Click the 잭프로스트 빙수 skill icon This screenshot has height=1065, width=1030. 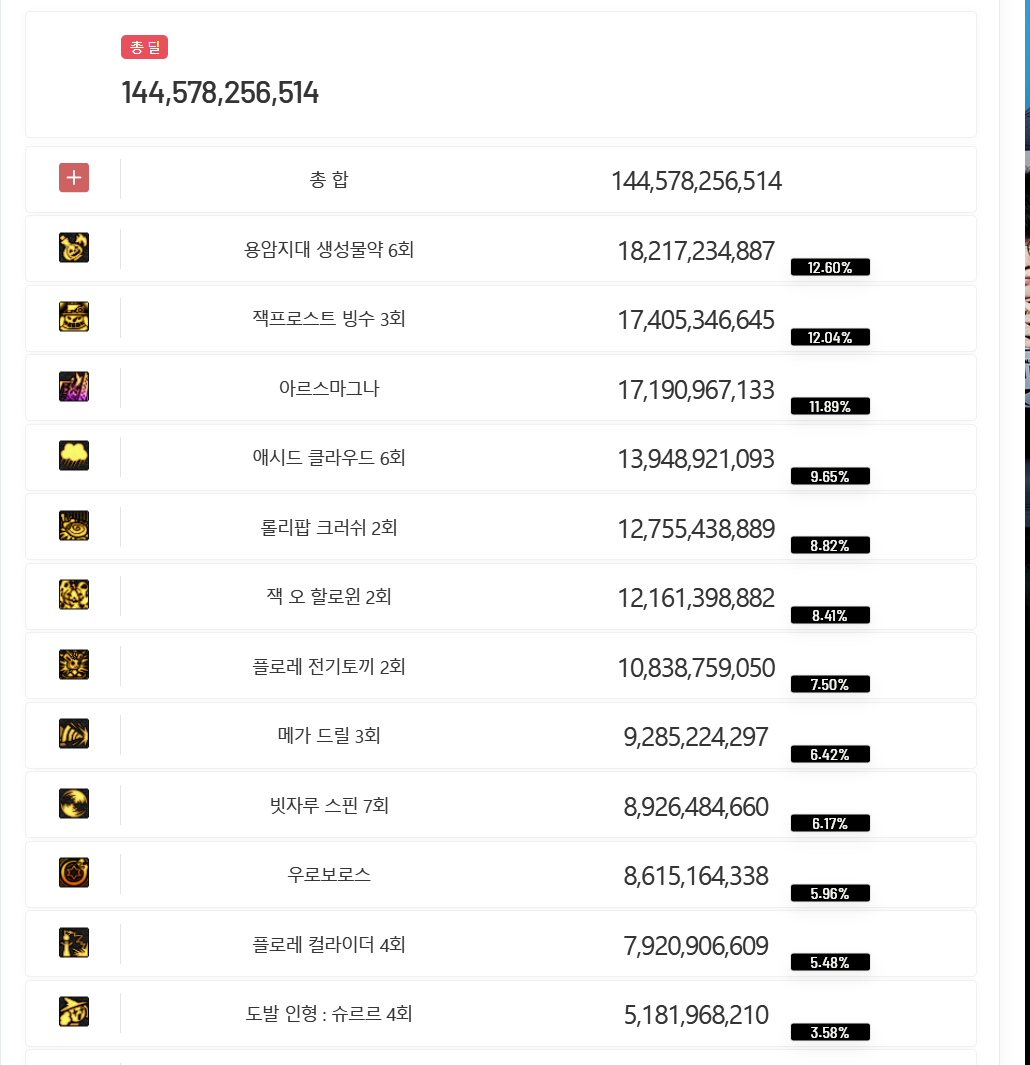74,317
